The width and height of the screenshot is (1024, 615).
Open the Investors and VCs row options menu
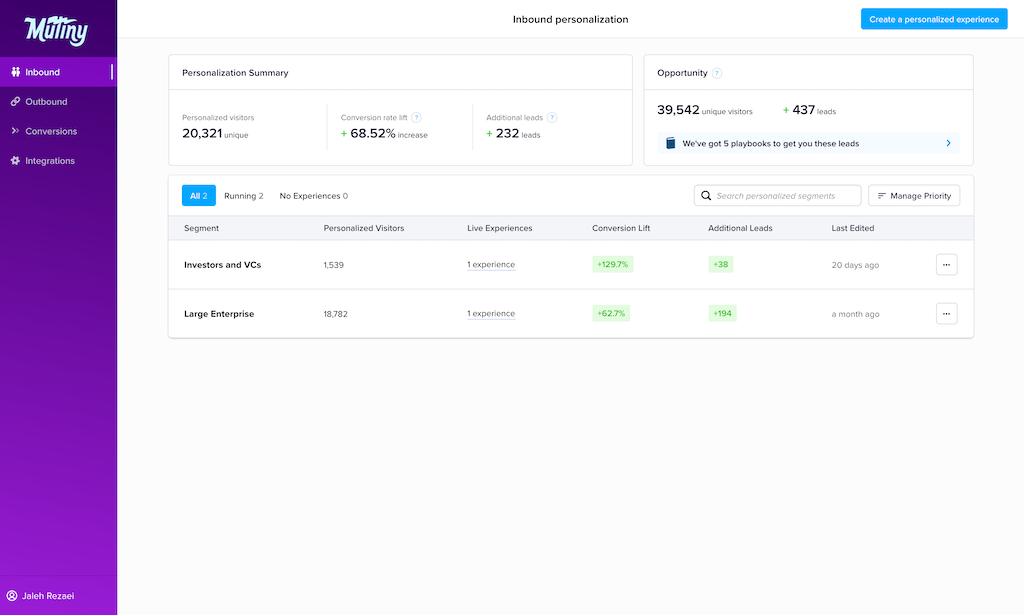946,265
